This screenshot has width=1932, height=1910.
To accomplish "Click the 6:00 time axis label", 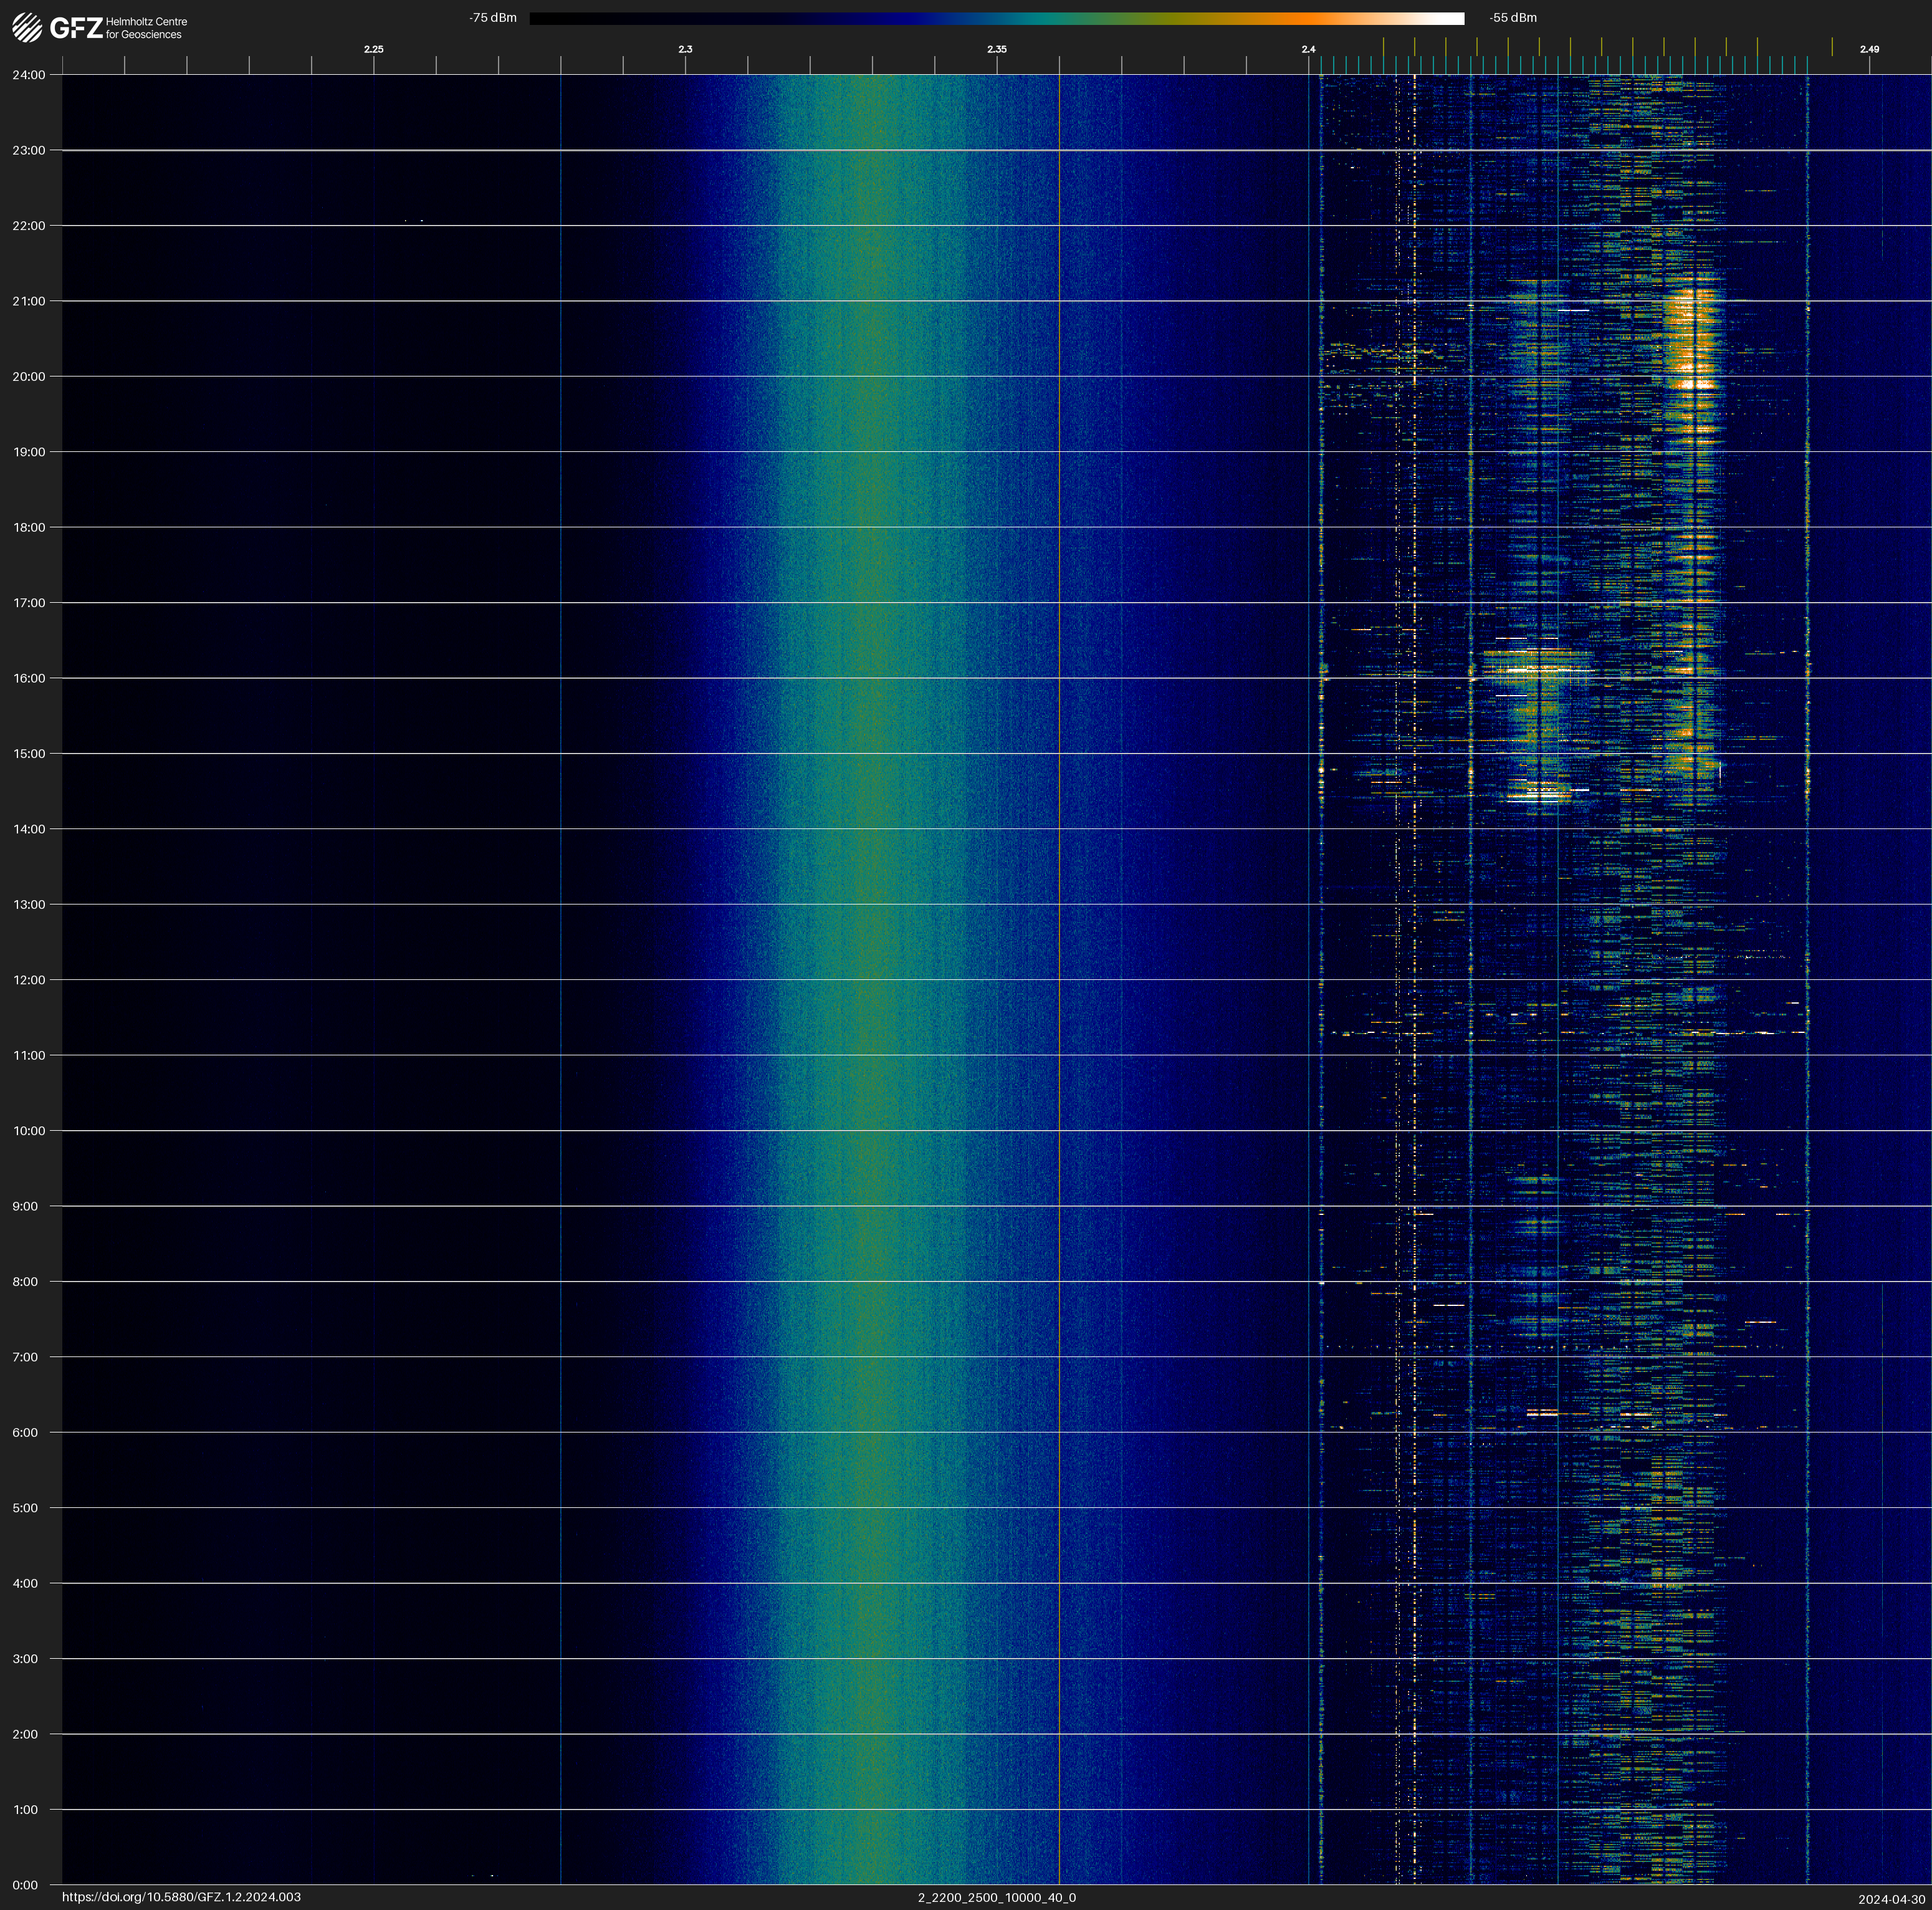I will click(x=25, y=1433).
